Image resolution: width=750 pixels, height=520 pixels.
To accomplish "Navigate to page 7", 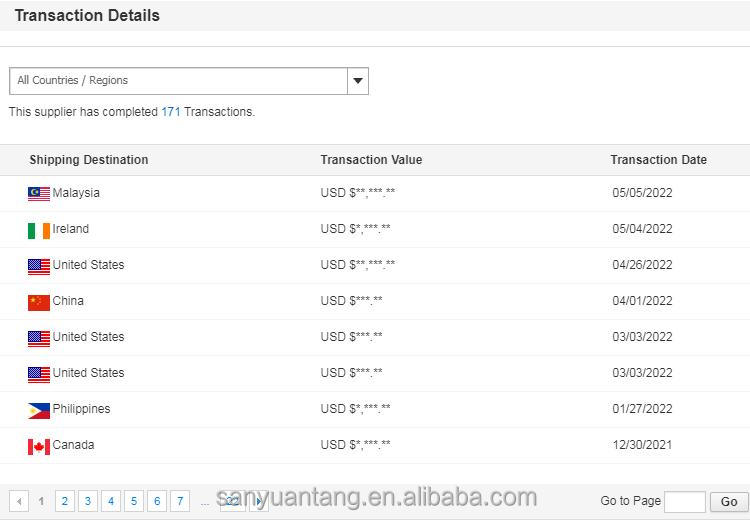I will click(x=179, y=501).
